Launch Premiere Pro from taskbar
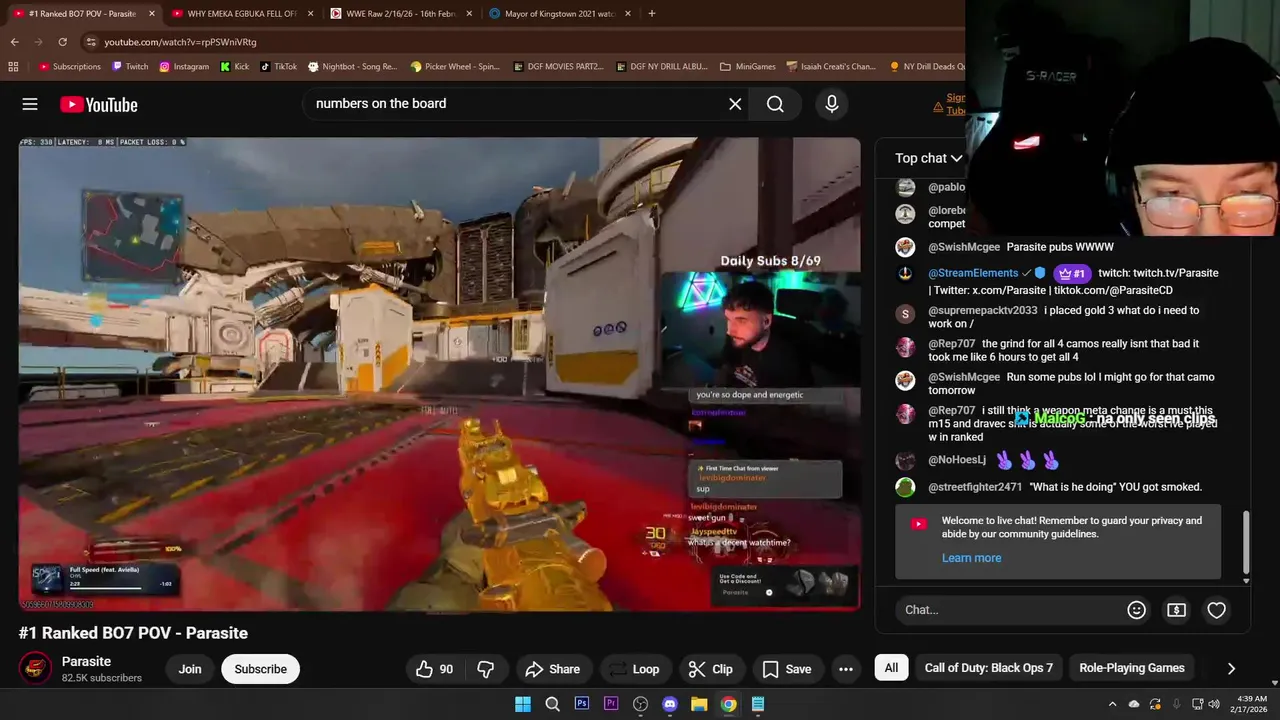This screenshot has height=720, width=1280. pos(611,704)
